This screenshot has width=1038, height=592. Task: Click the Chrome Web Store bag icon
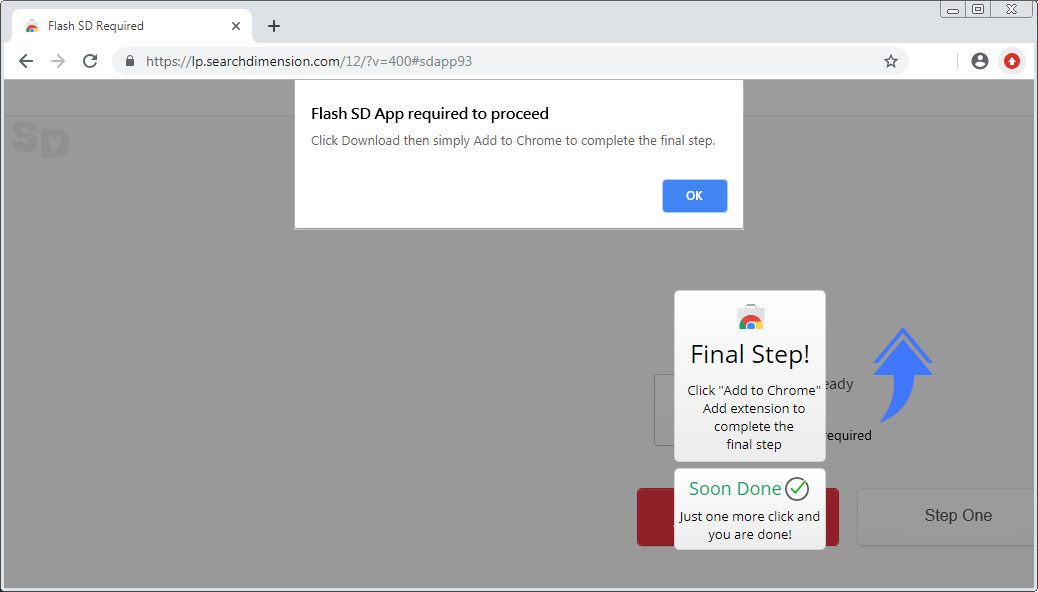751,317
